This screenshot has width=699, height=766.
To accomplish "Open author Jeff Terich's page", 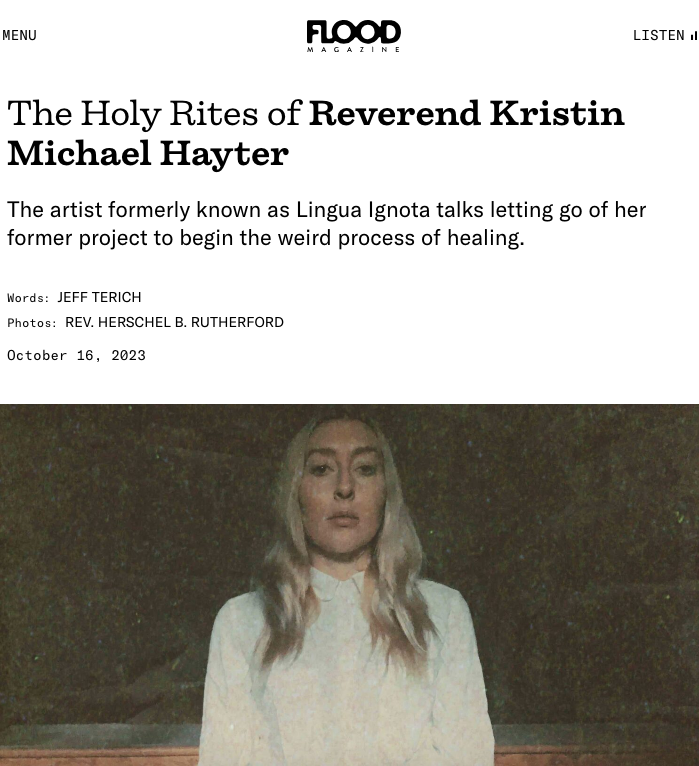I will [x=99, y=297].
